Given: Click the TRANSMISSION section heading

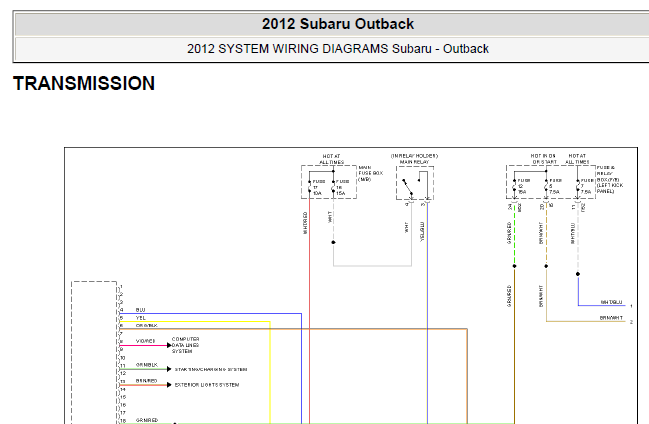Looking at the screenshot, I should pyautogui.click(x=84, y=83).
